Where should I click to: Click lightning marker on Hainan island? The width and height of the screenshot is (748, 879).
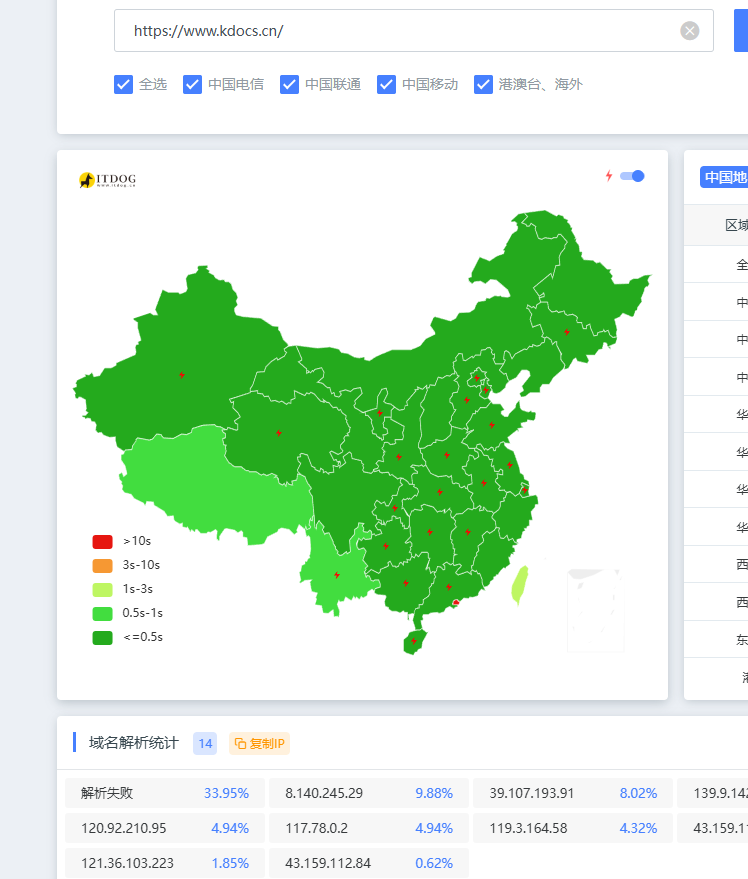pyautogui.click(x=414, y=641)
